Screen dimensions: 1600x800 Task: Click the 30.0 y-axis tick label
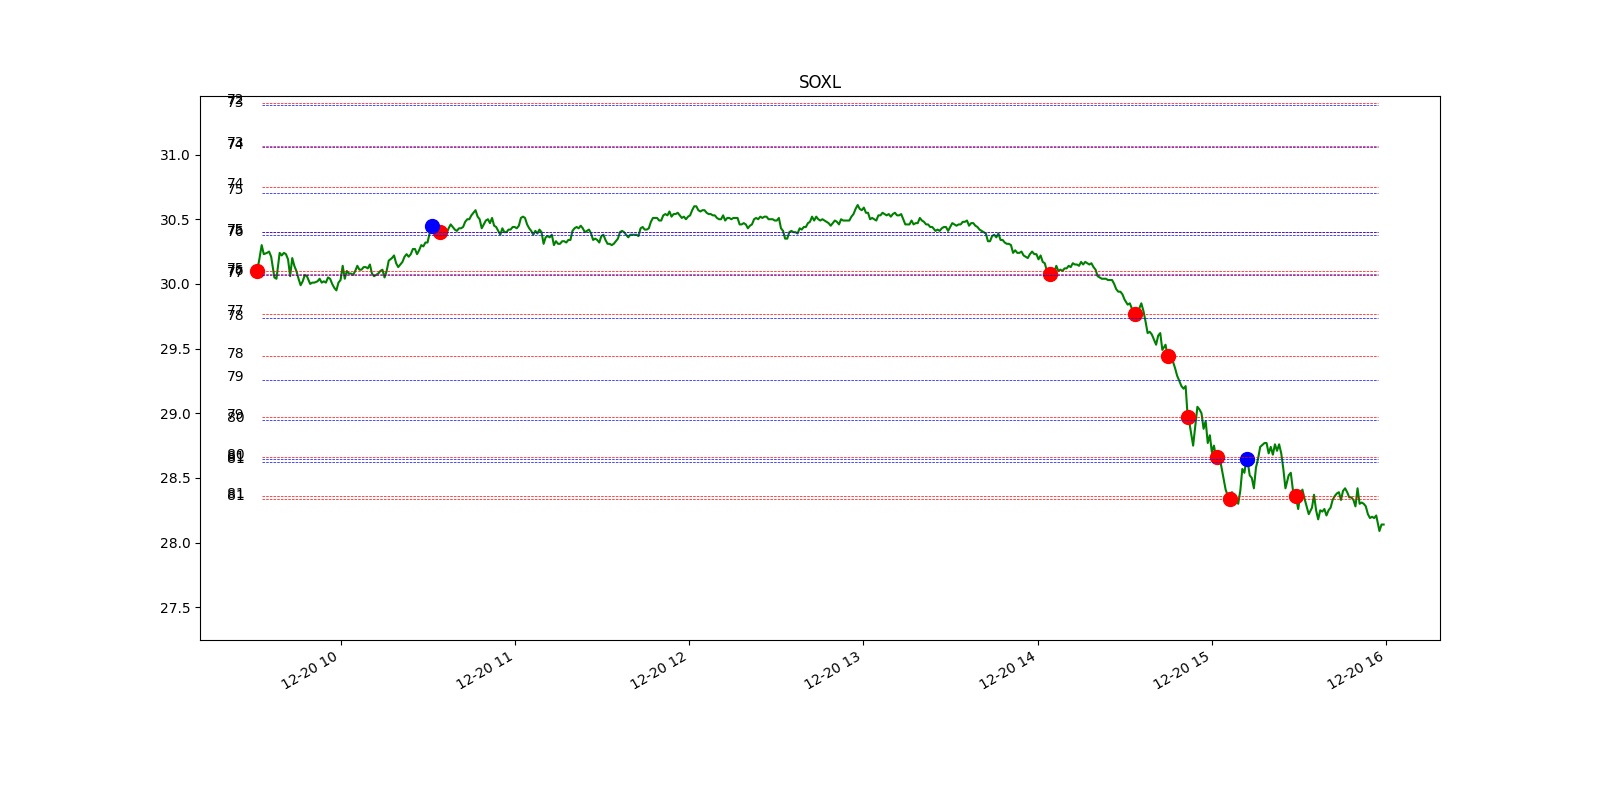174,284
